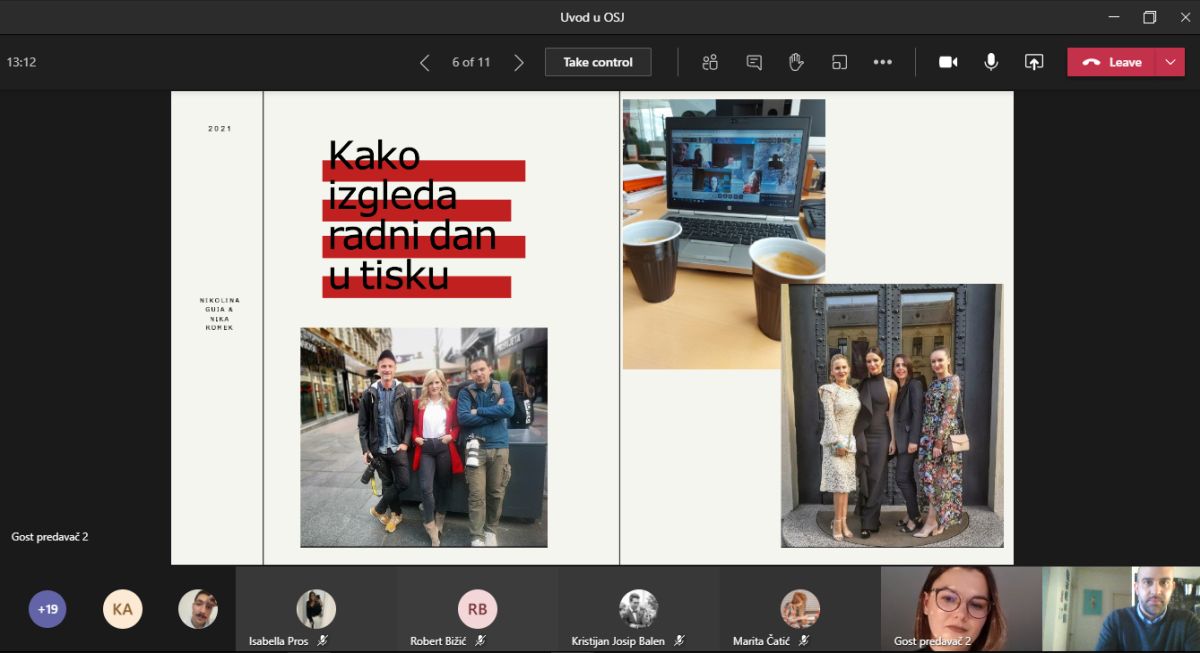Share your screen content
The image size is (1200, 653).
click(x=1034, y=62)
